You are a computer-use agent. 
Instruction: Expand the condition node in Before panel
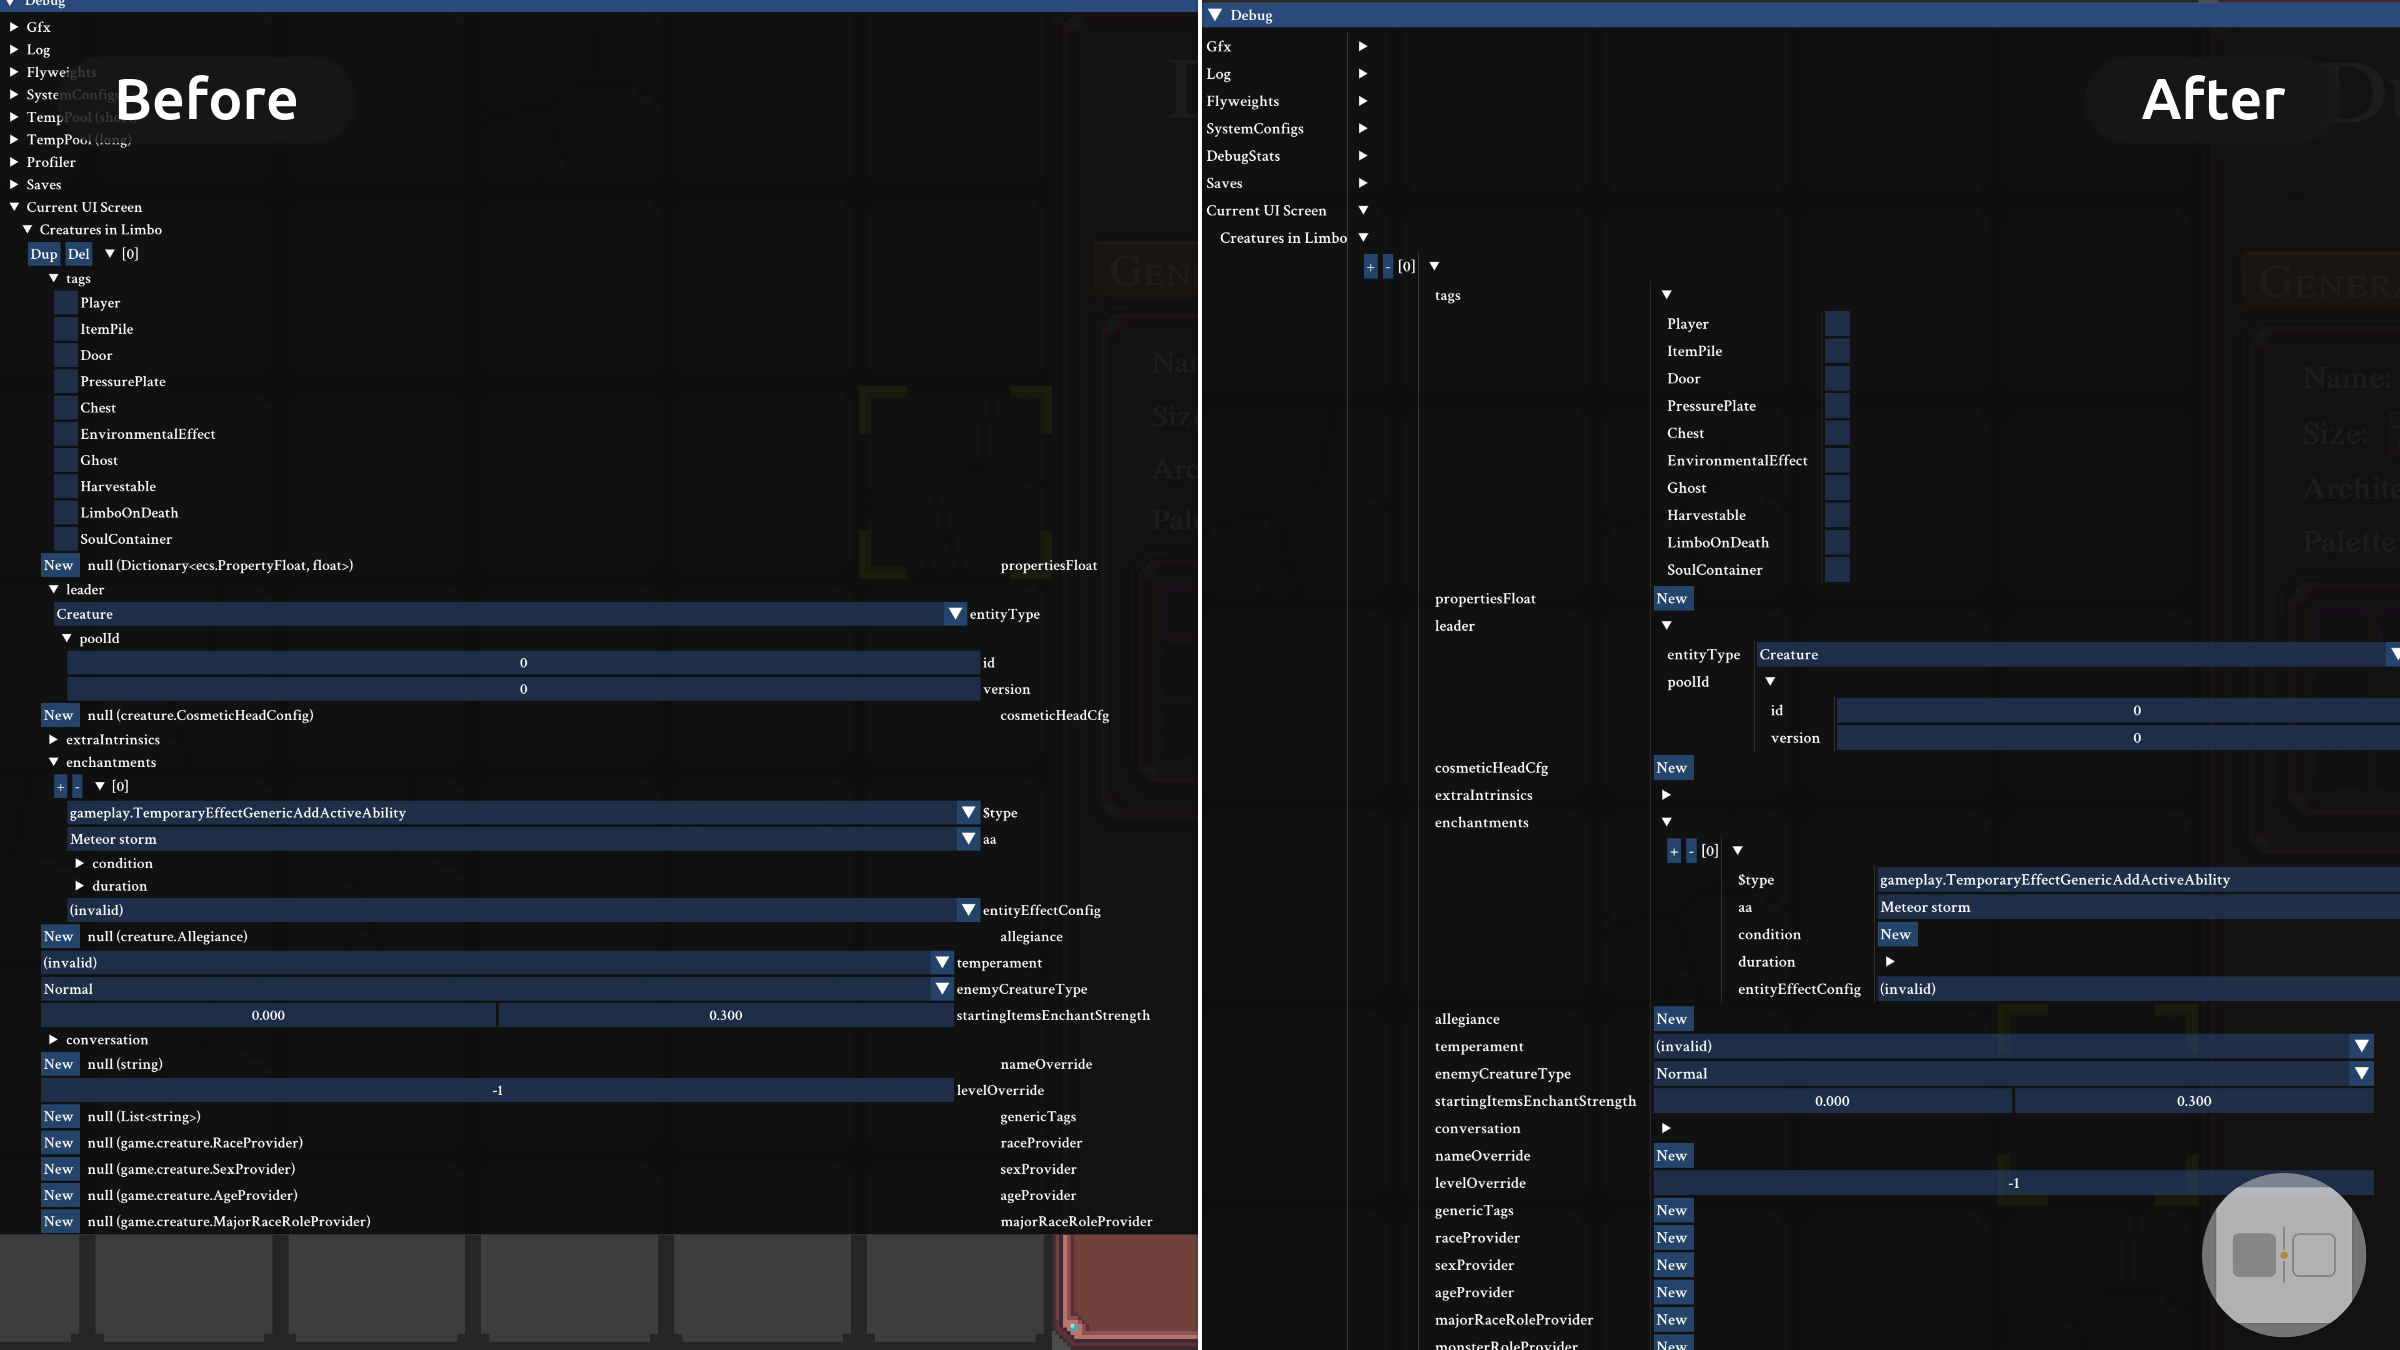click(x=80, y=863)
